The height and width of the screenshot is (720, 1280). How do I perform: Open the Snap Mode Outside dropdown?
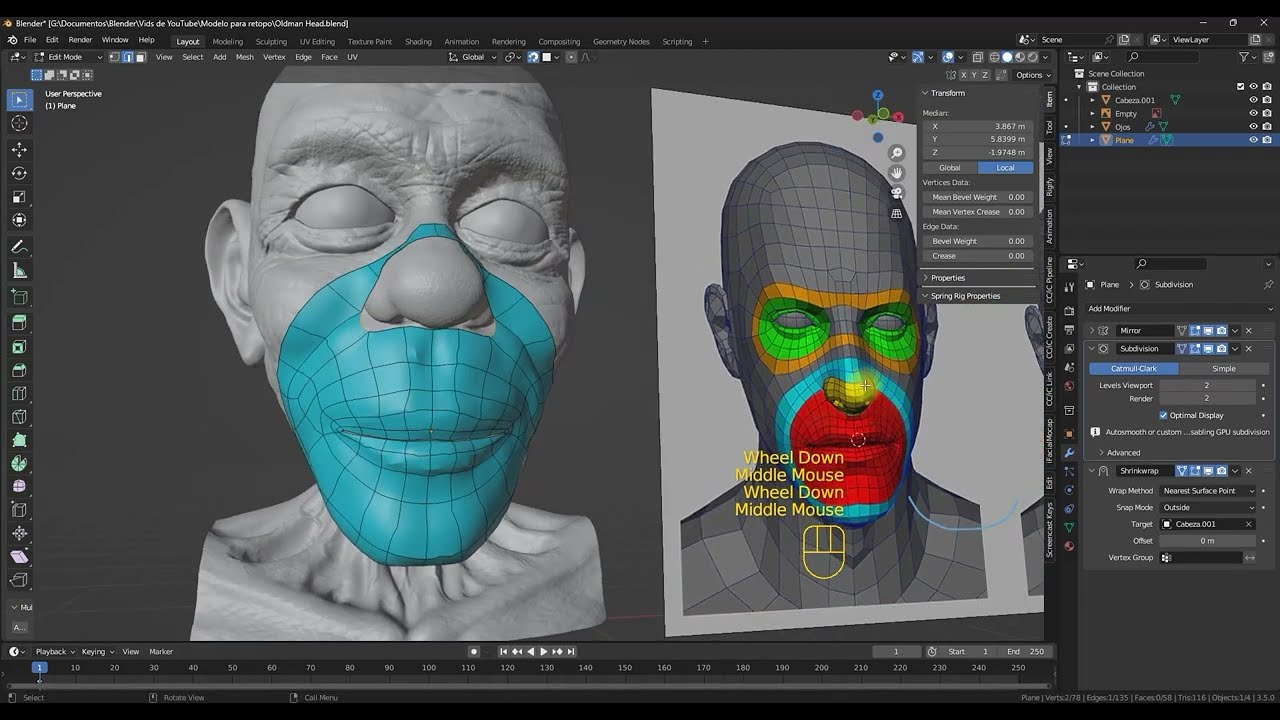click(1208, 508)
